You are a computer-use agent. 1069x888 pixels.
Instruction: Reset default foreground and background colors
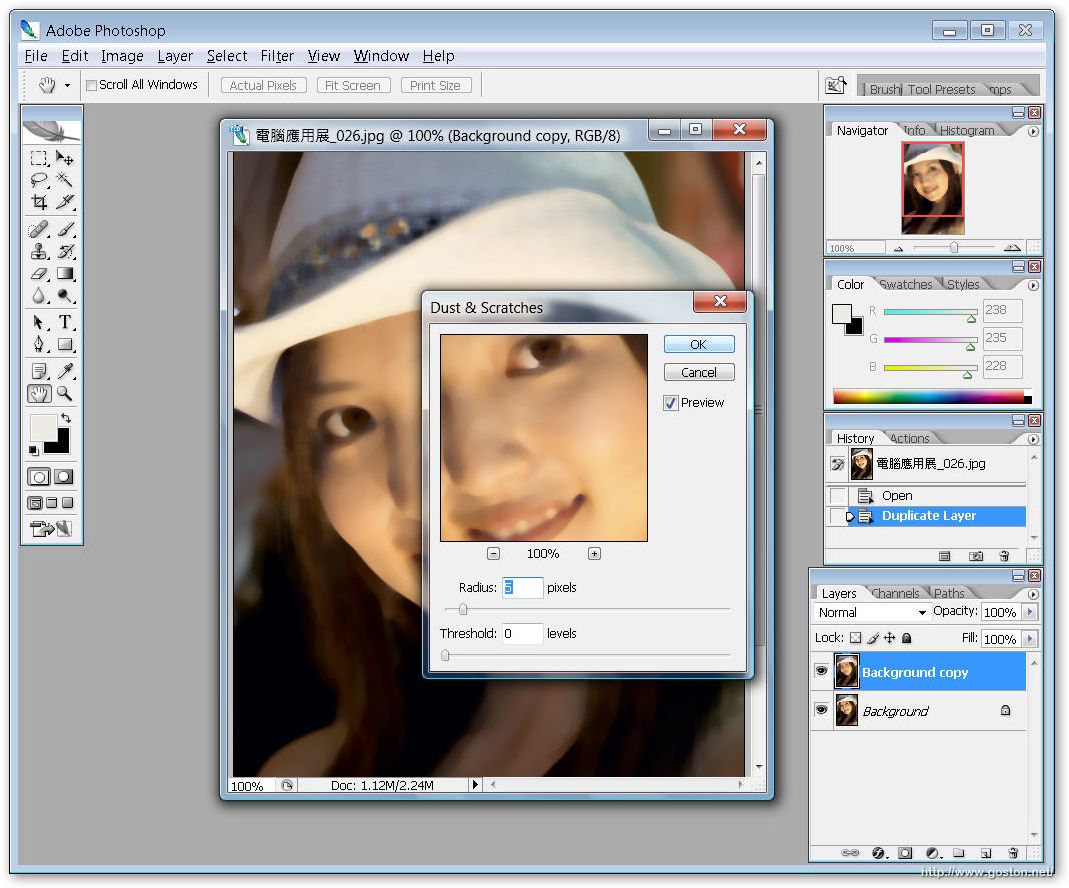click(33, 450)
